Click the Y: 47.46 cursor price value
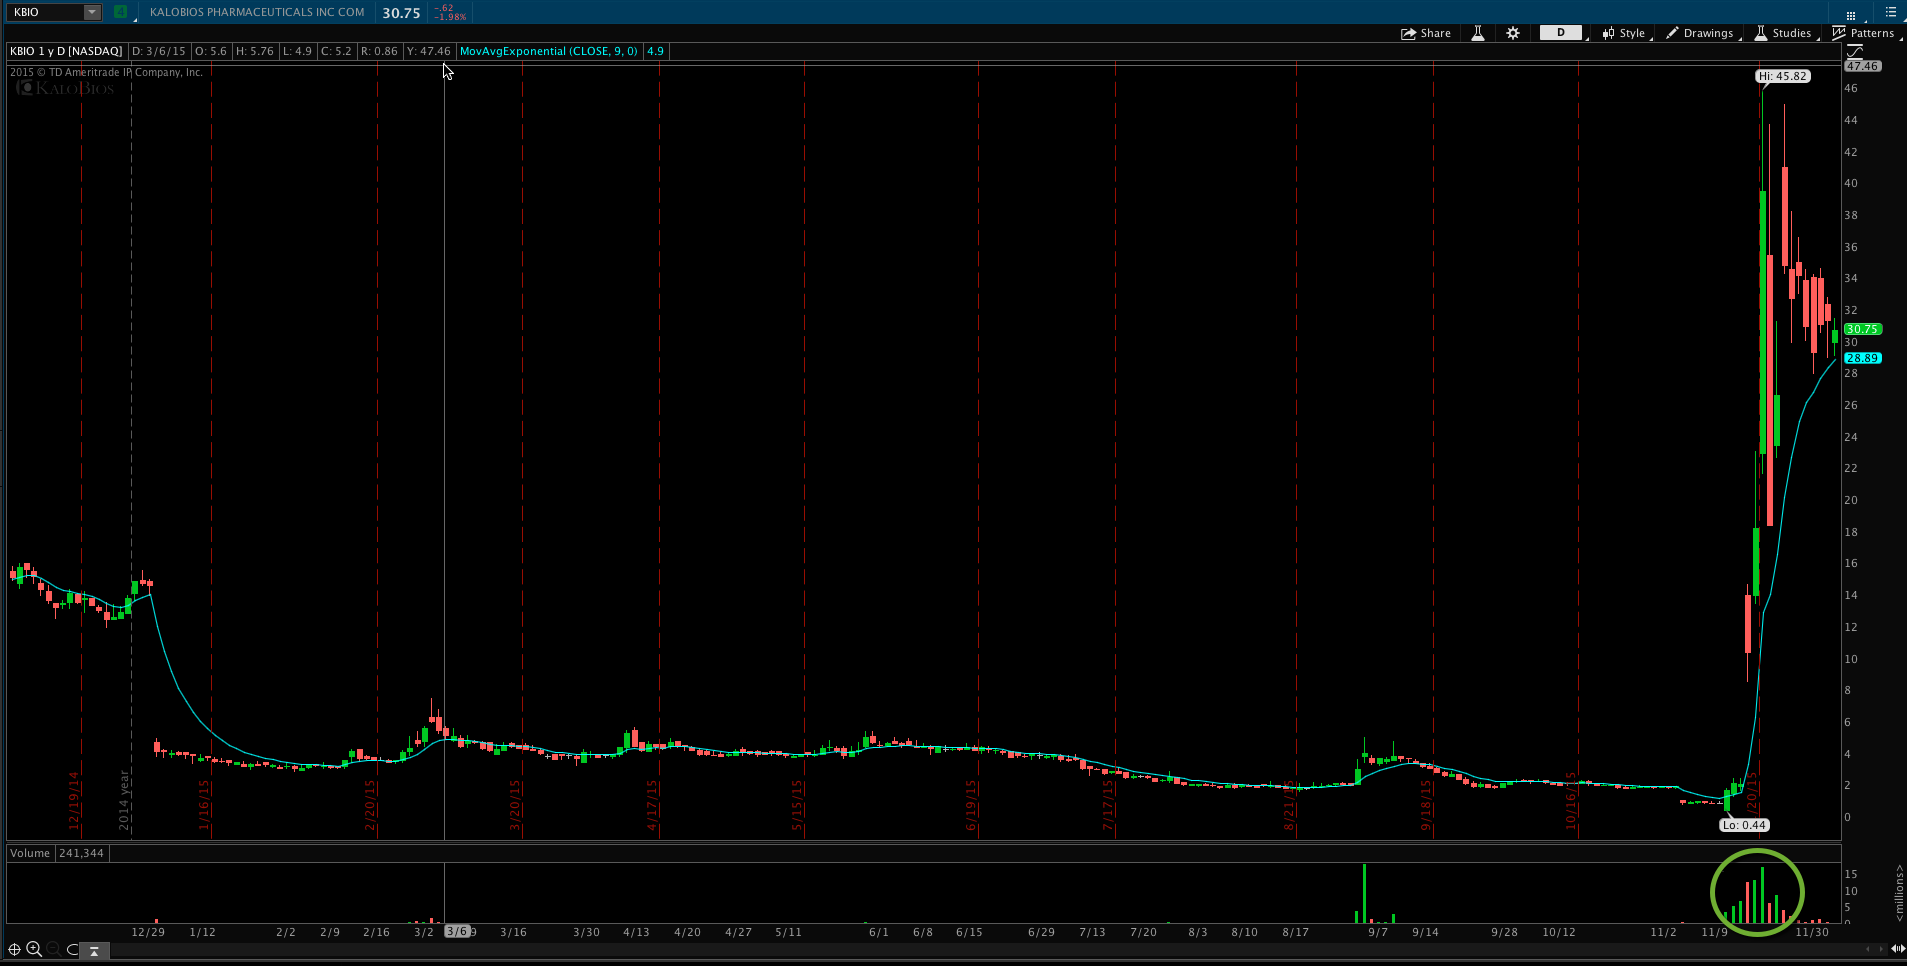The image size is (1907, 966). tap(429, 51)
